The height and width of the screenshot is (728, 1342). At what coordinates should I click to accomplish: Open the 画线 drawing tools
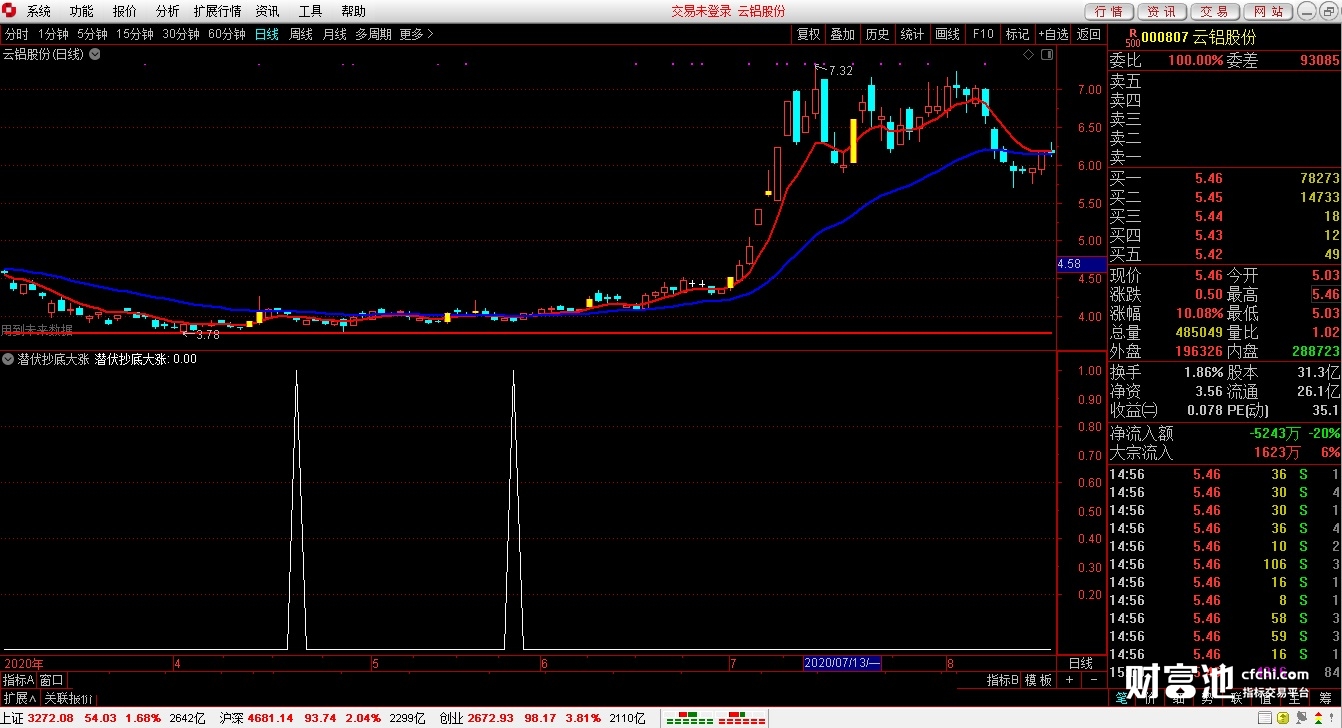(x=947, y=34)
